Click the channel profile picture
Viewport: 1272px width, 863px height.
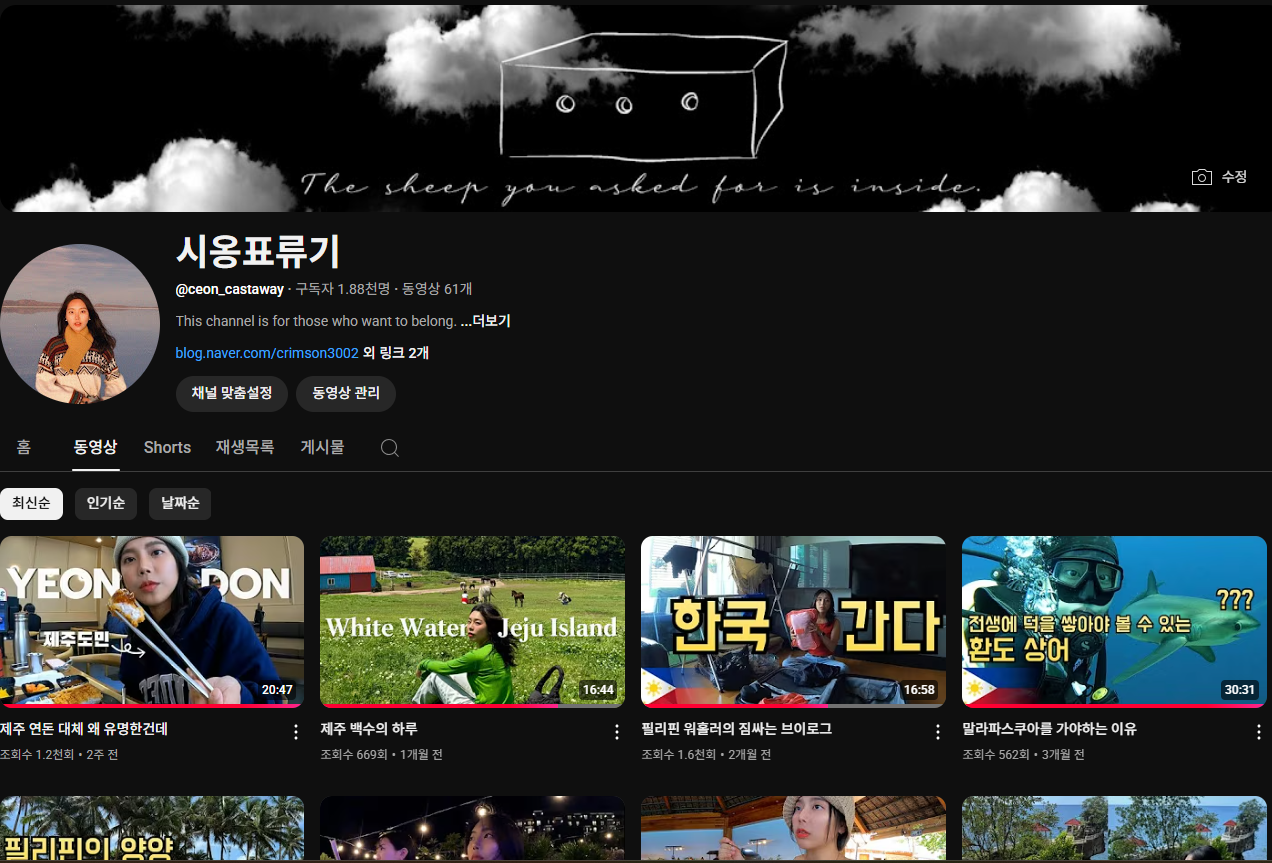tap(80, 324)
